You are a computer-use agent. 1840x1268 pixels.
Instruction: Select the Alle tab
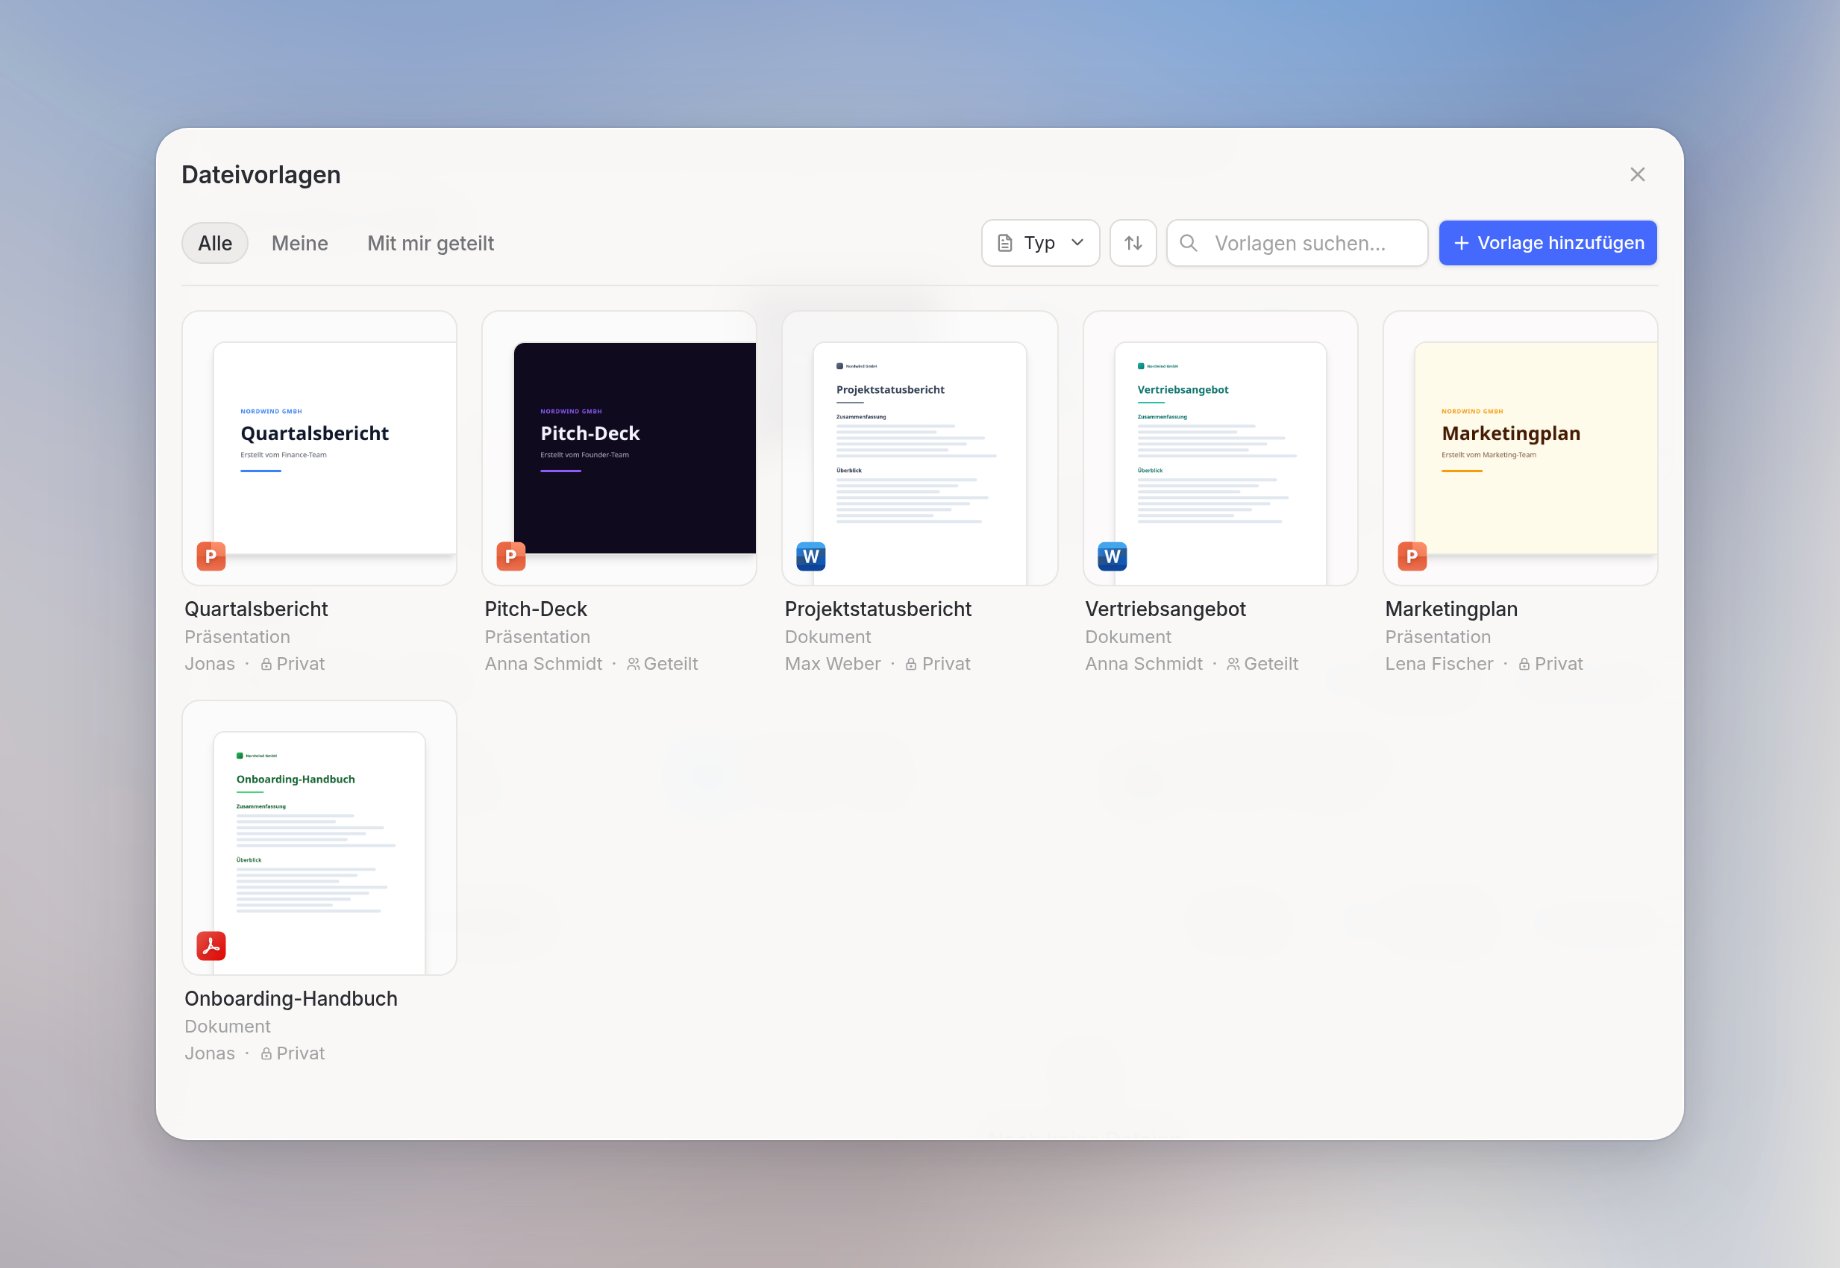click(x=215, y=243)
